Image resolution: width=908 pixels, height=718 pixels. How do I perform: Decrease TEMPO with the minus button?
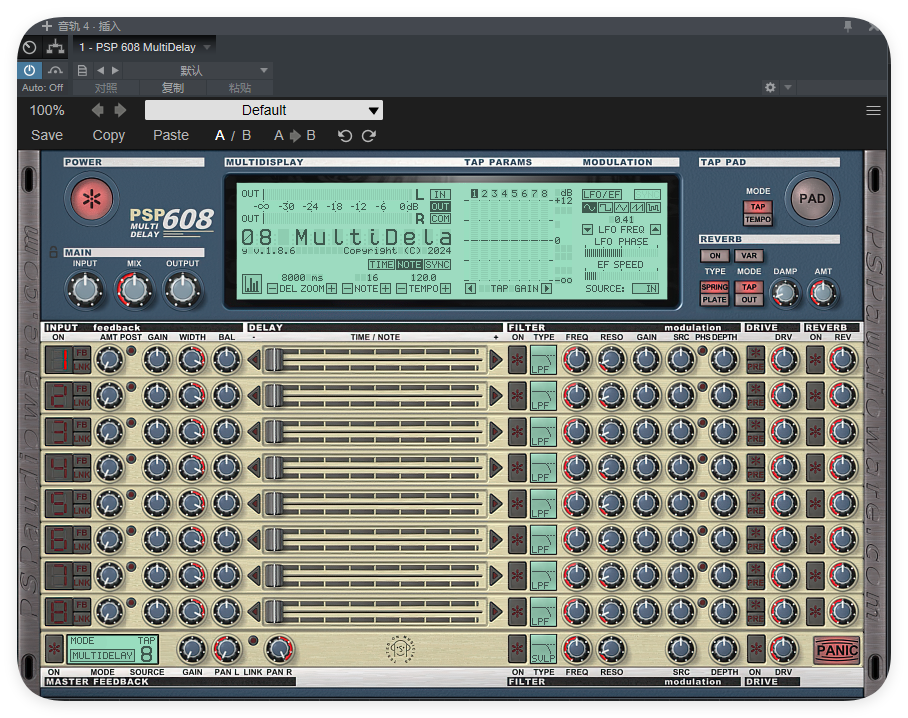401,288
